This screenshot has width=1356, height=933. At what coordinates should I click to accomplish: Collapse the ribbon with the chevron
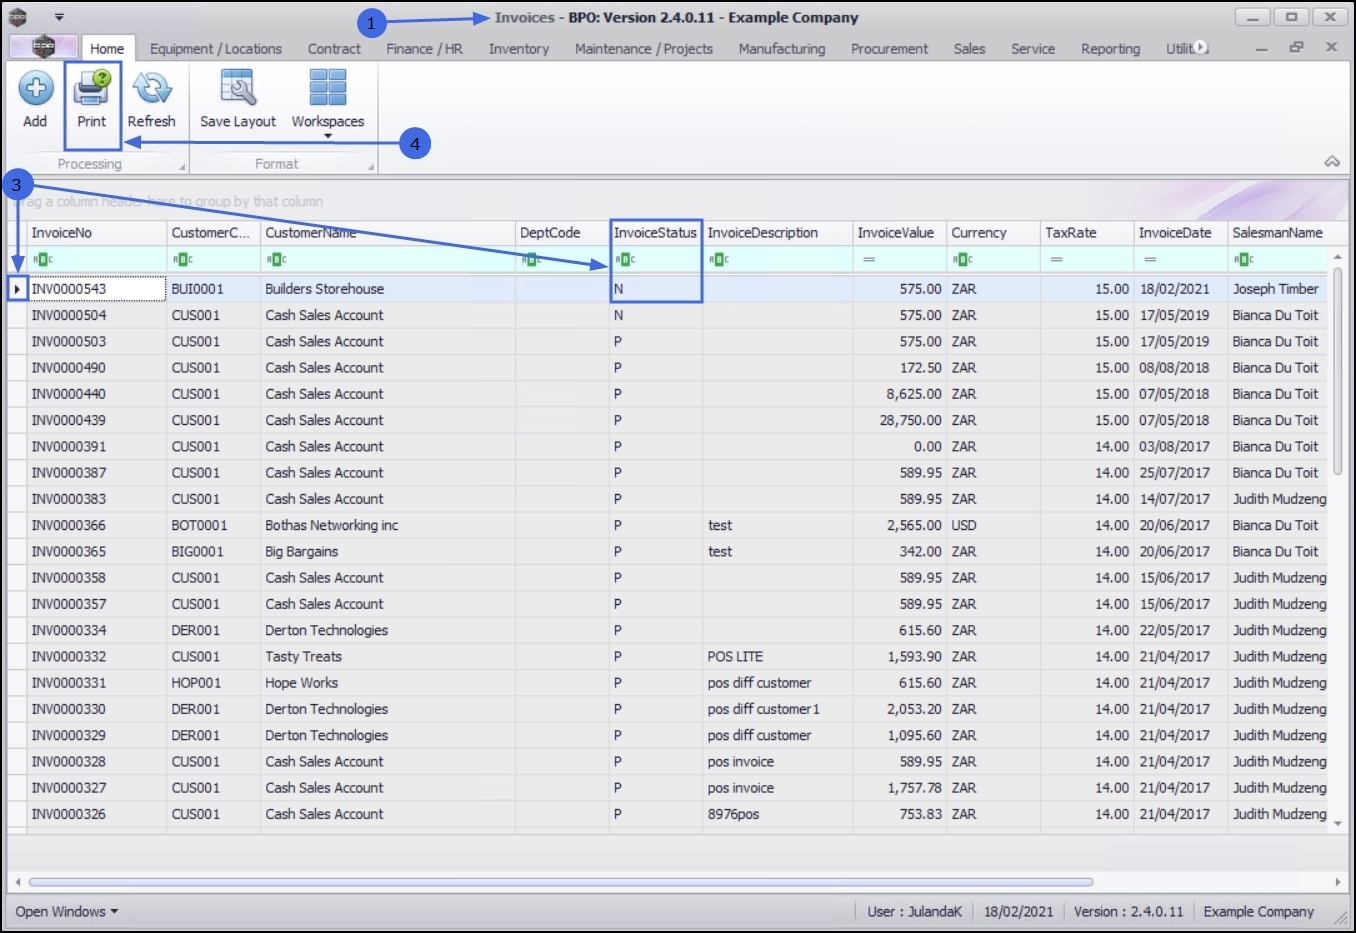tap(1332, 161)
